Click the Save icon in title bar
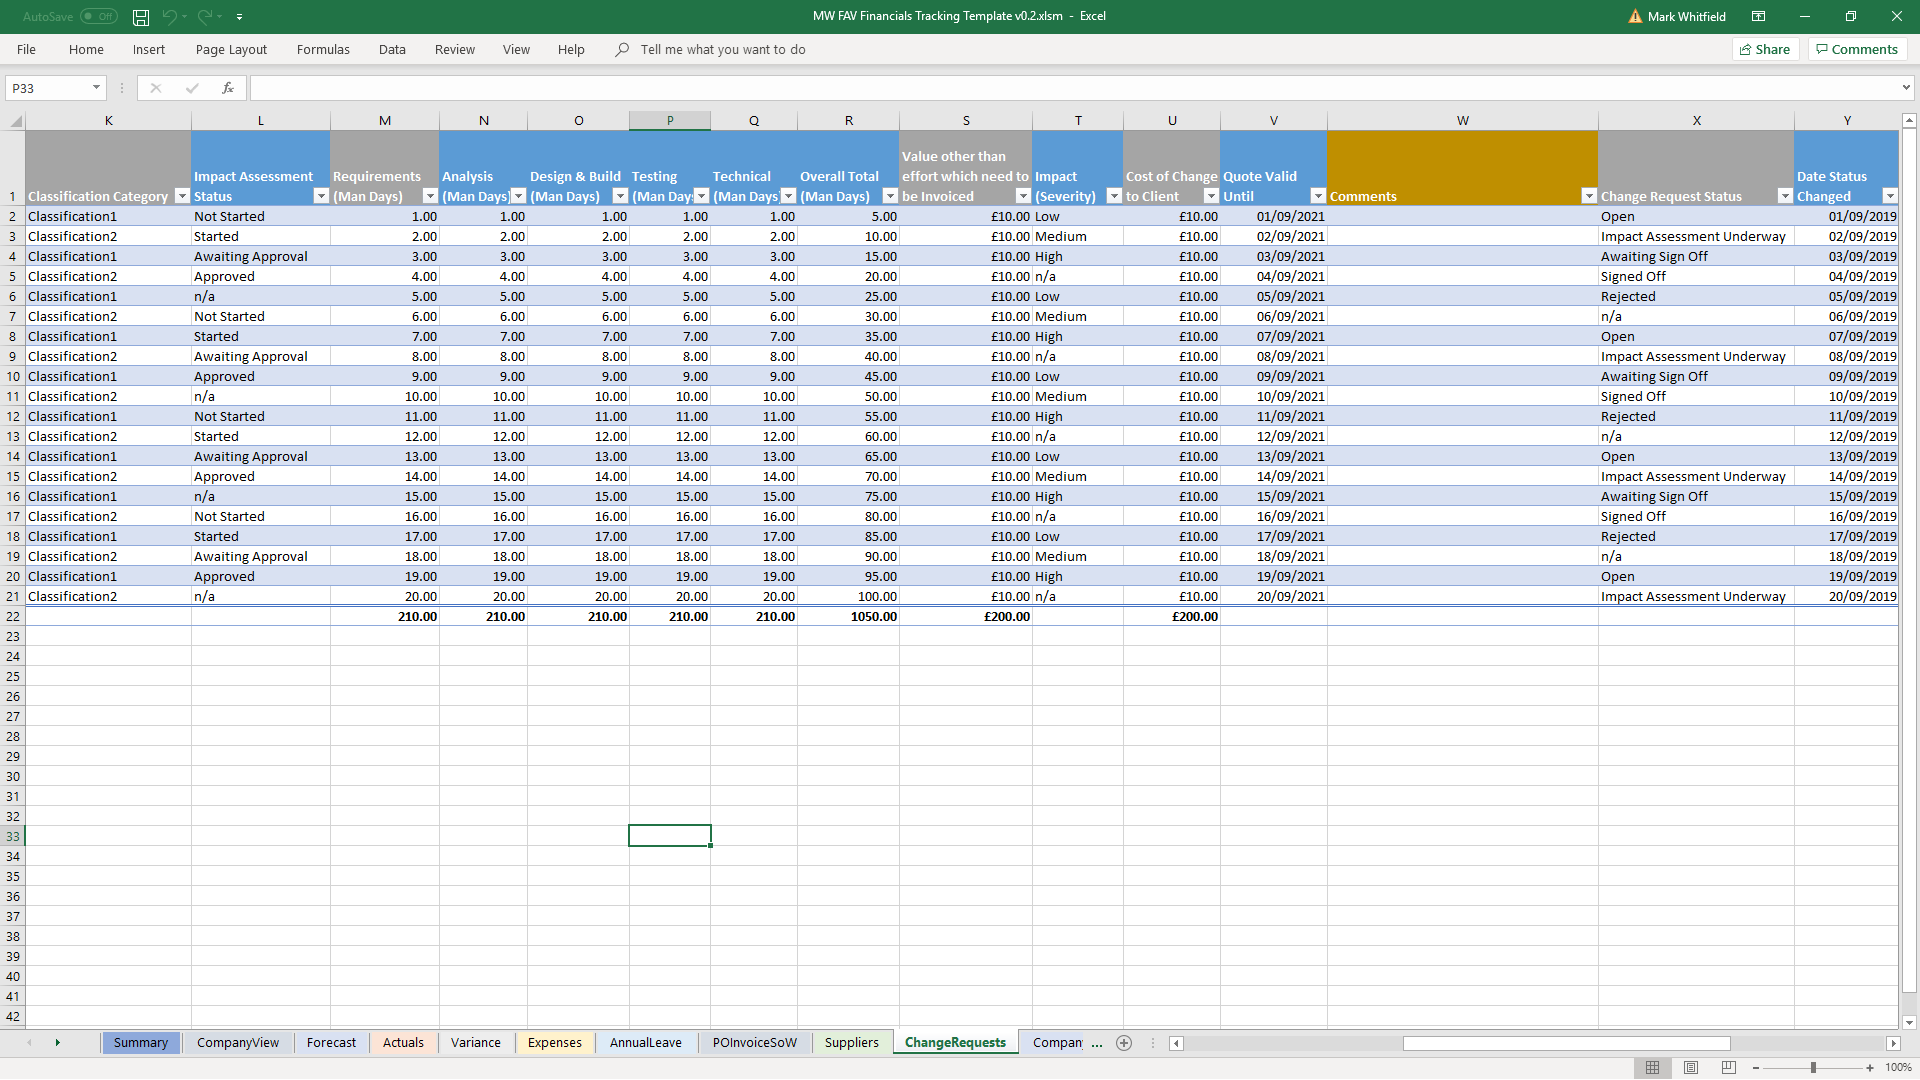Image resolution: width=1920 pixels, height=1080 pixels. (x=141, y=17)
